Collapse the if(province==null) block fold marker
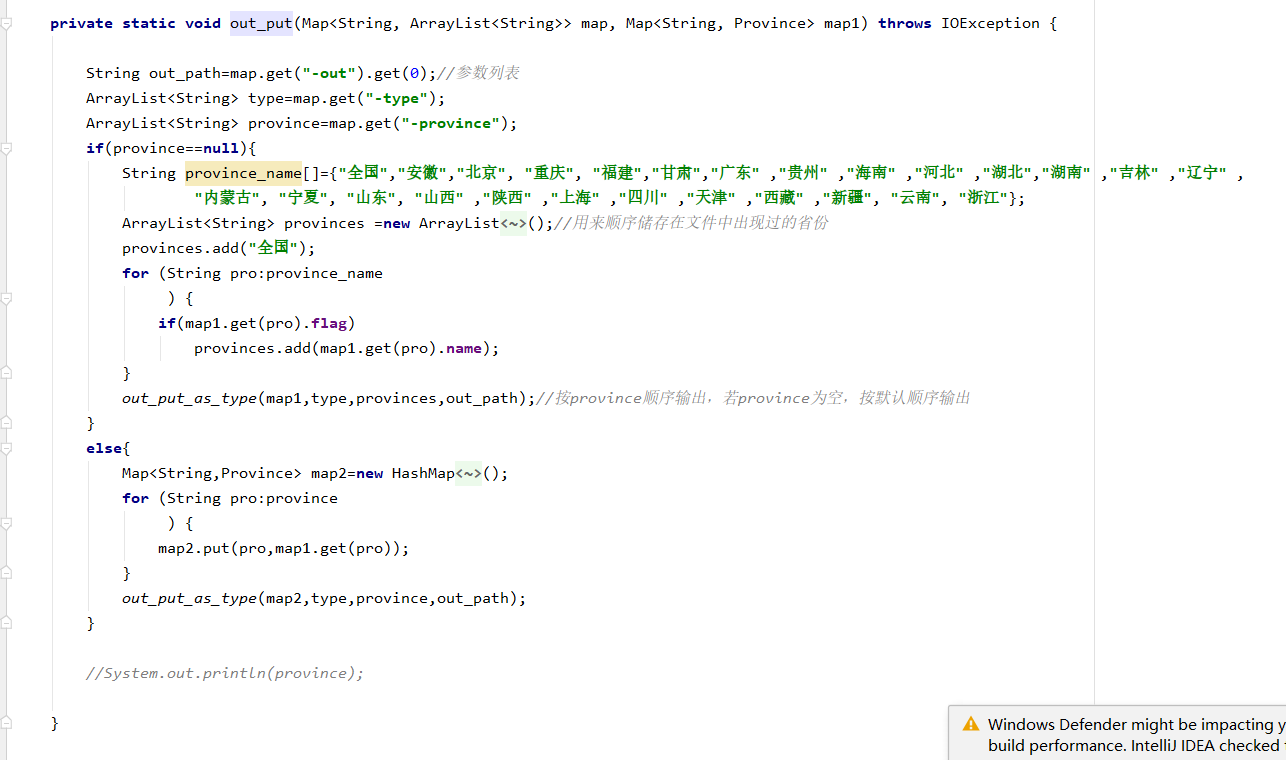 tap(6, 148)
